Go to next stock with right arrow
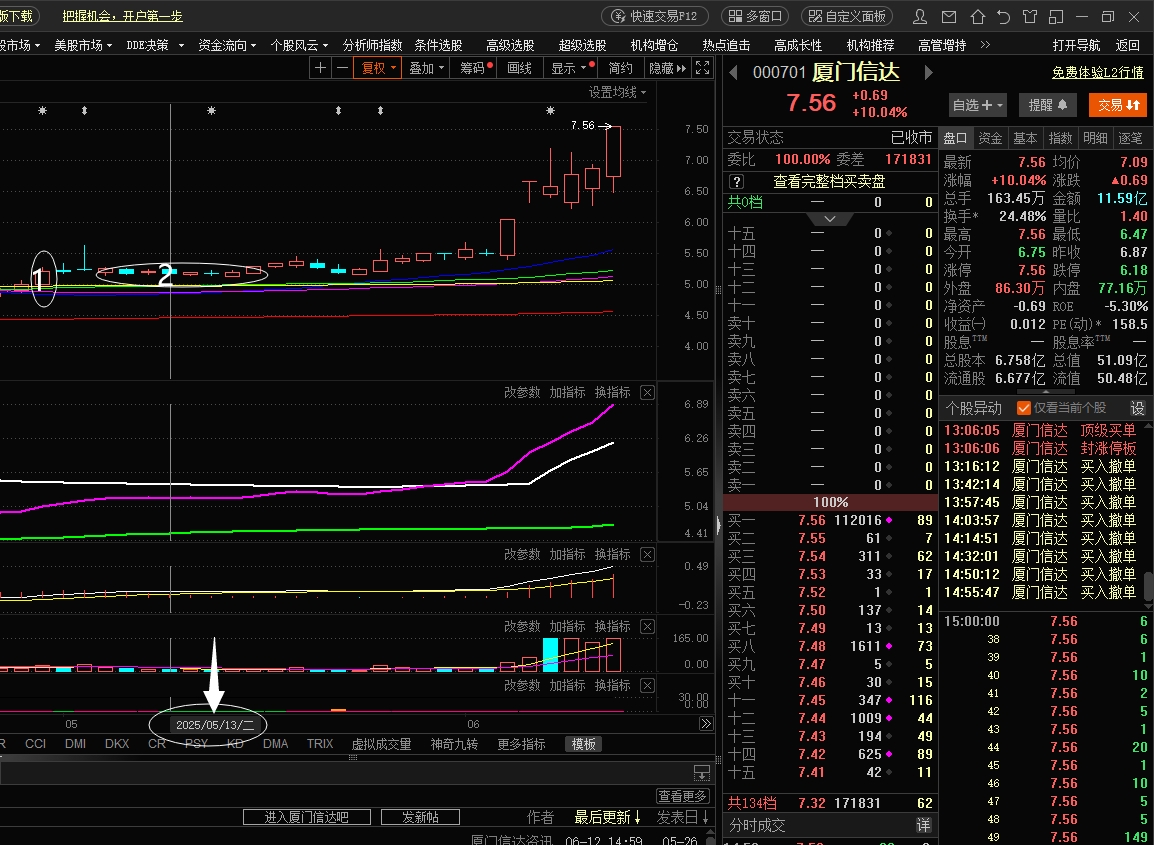1154x845 pixels. pos(929,72)
